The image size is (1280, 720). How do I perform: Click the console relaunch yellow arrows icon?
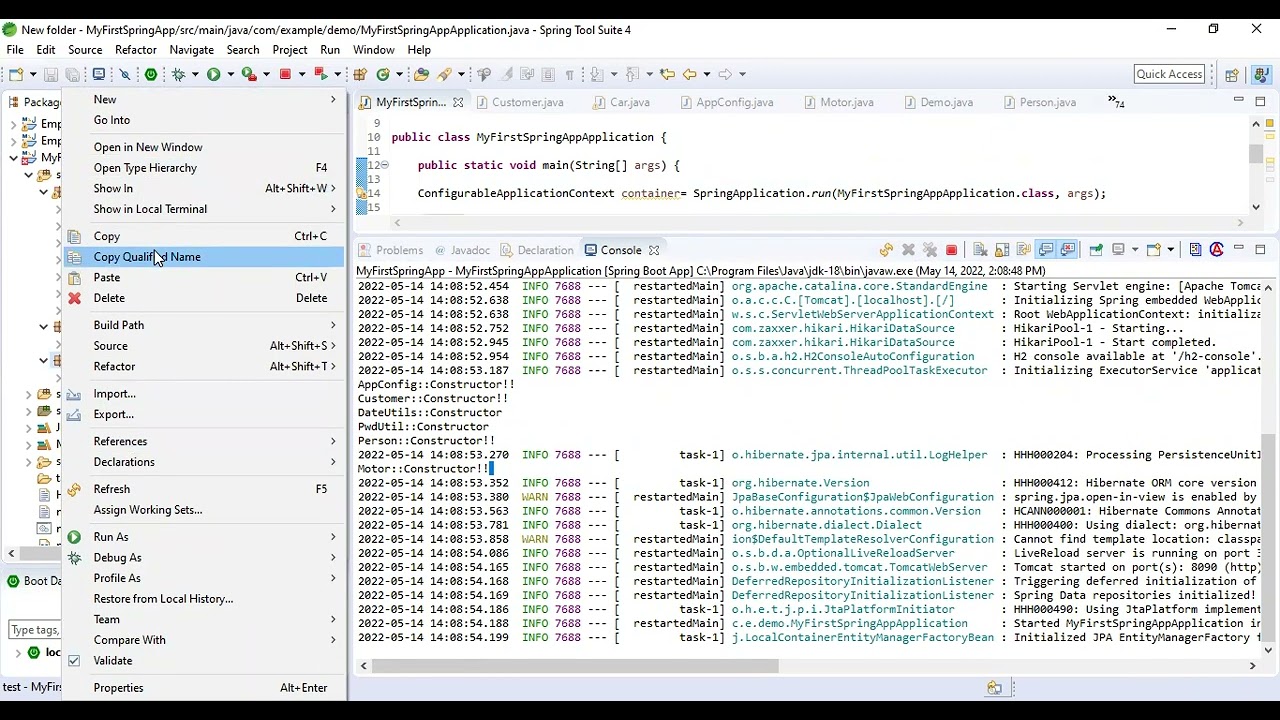click(x=887, y=250)
